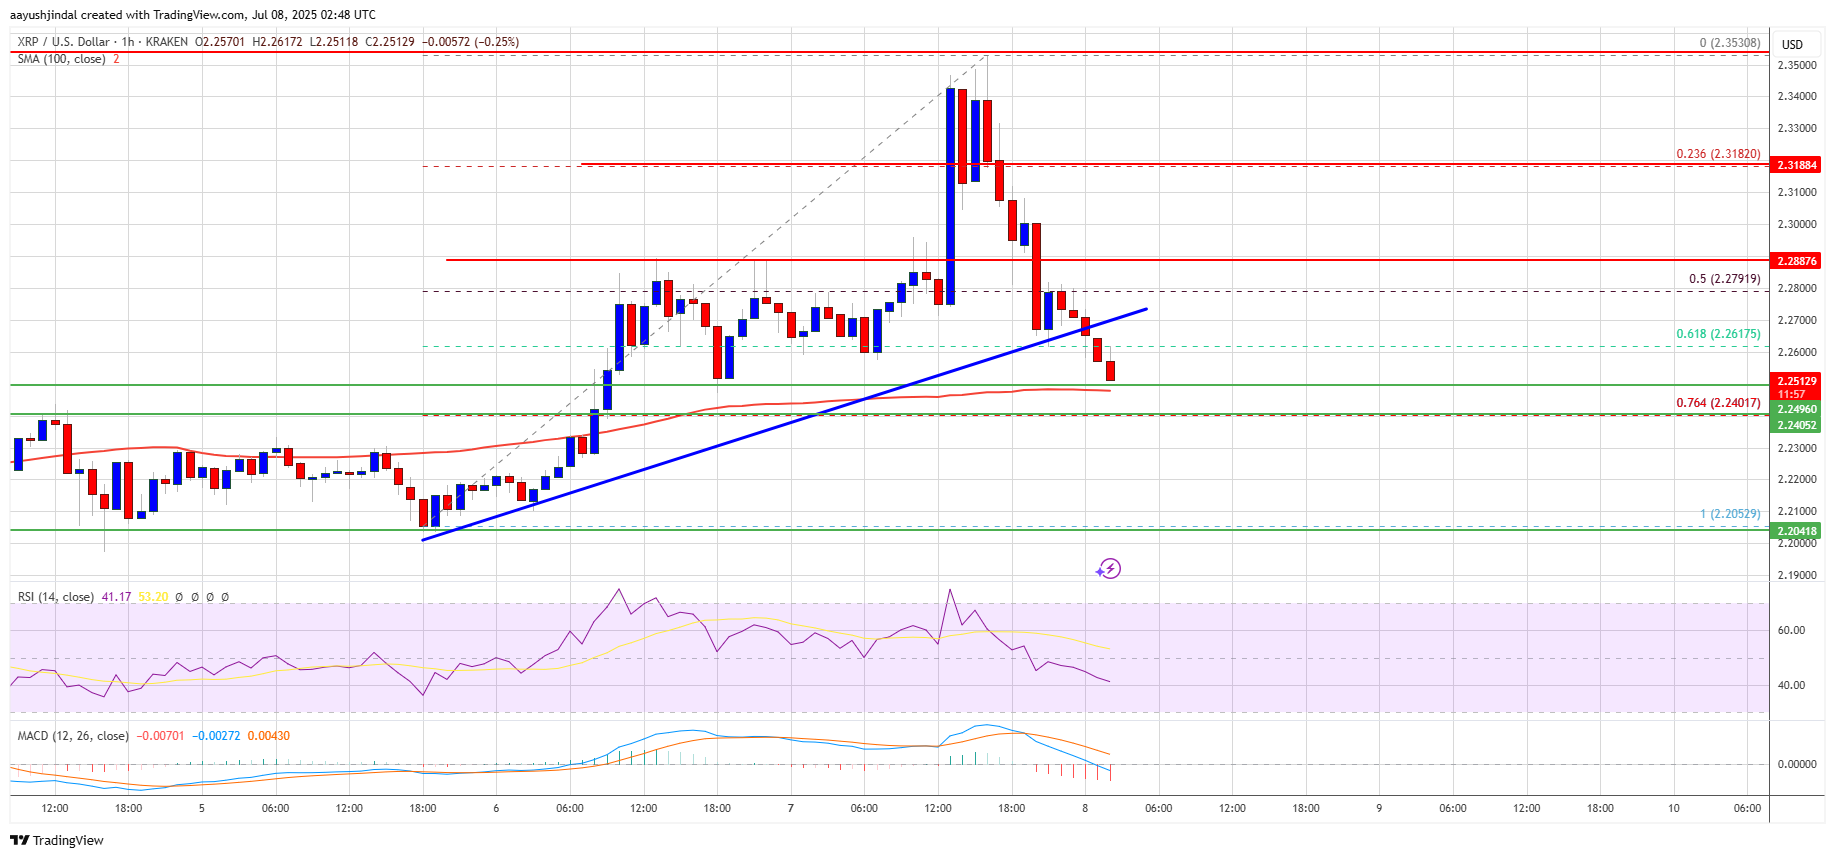This screenshot has height=858, width=1835.
Task: Click the red 2.28876 resistance price tag
Action: [x=1796, y=261]
